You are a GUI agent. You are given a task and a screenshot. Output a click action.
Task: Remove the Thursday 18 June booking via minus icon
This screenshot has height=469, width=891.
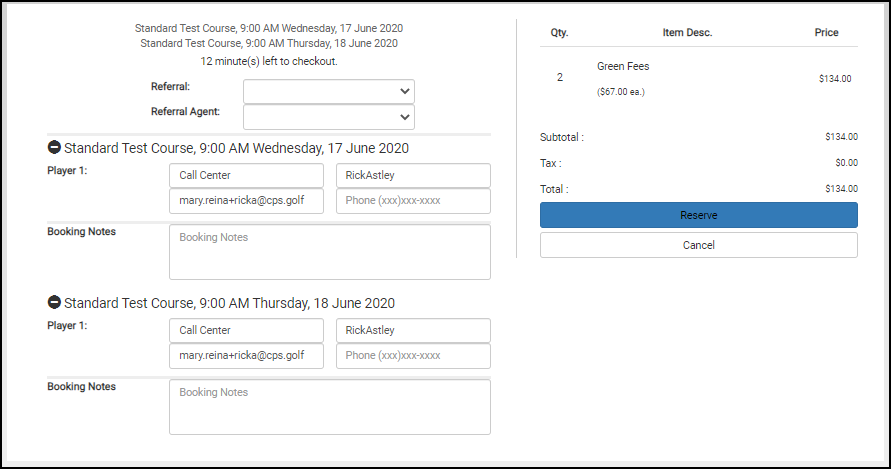coord(54,302)
